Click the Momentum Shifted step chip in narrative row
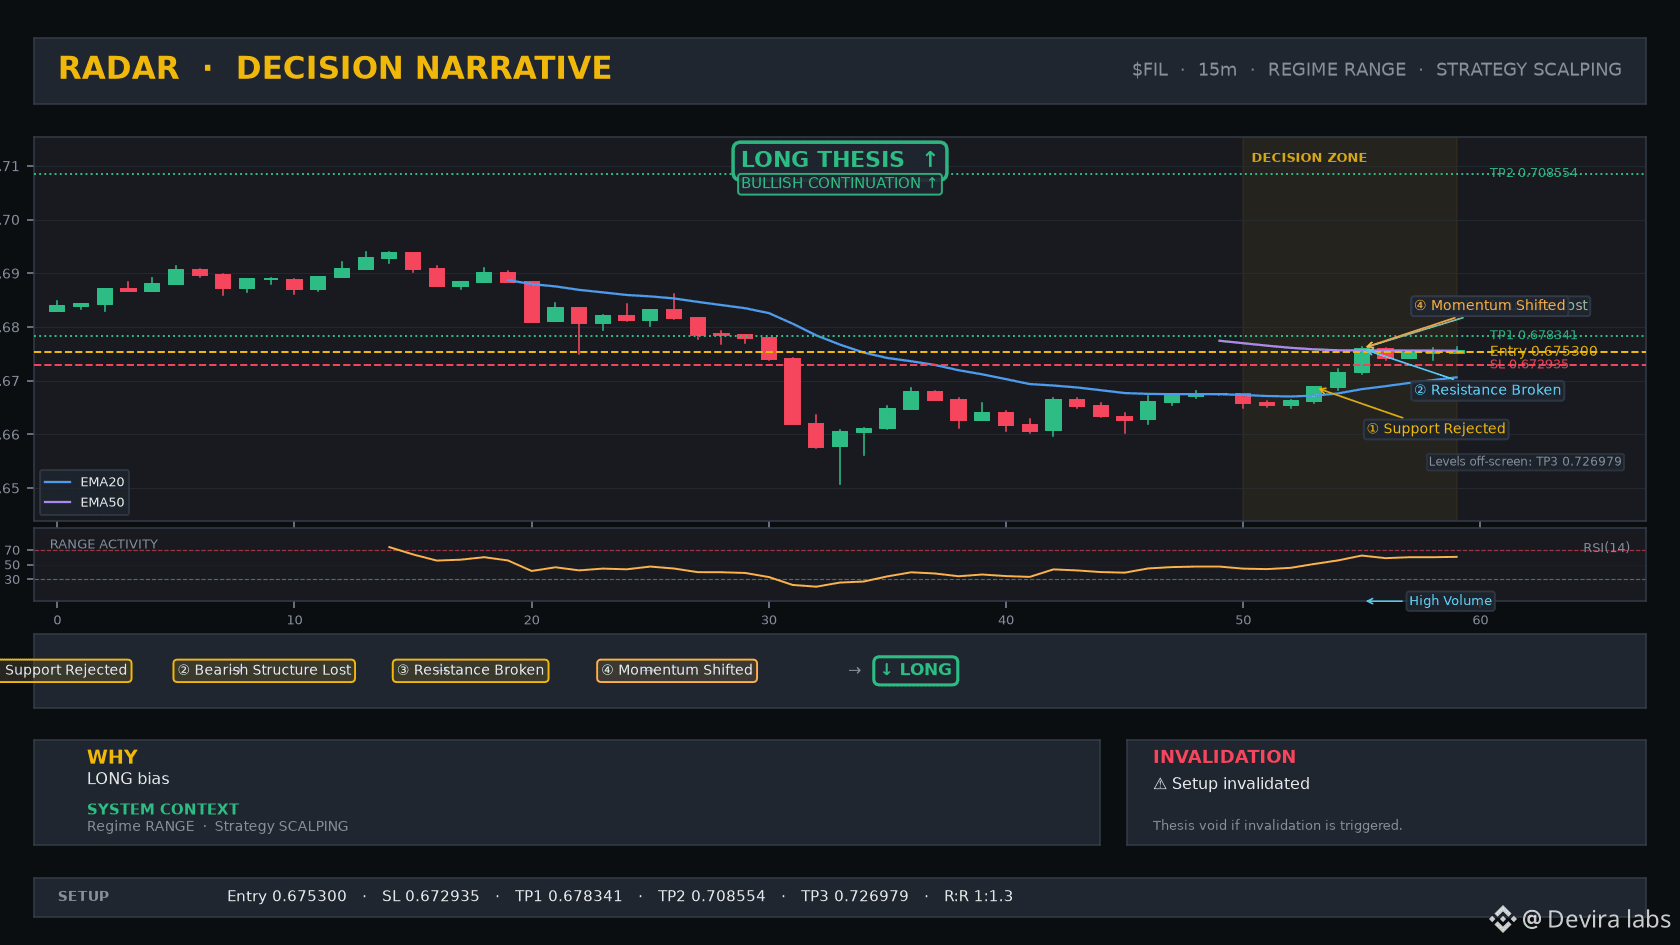The width and height of the screenshot is (1680, 945). click(x=677, y=670)
